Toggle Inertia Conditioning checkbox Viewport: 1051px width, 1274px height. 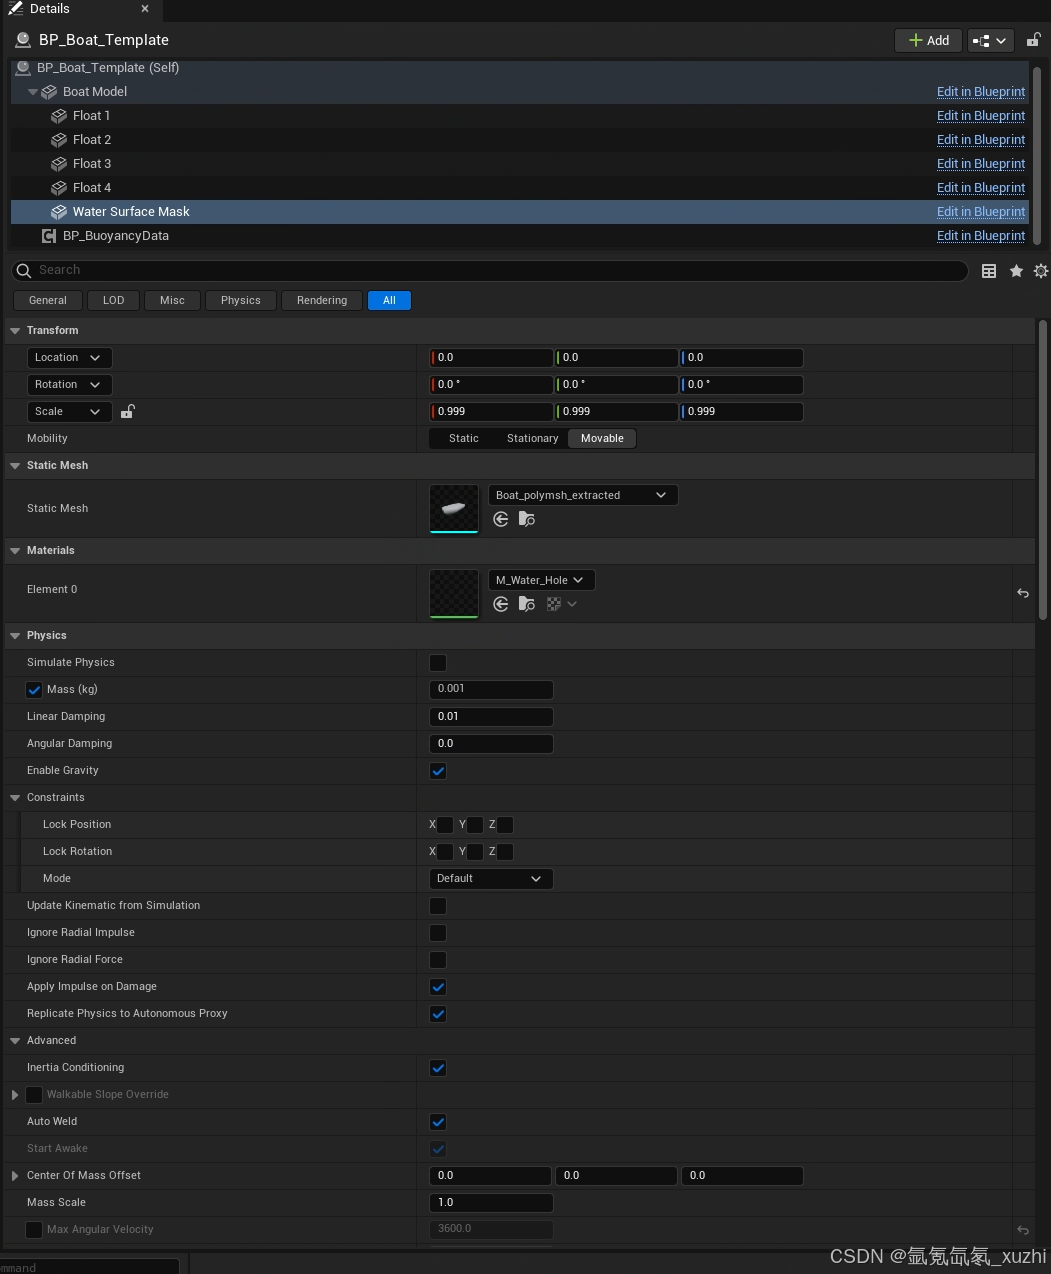coord(438,1068)
